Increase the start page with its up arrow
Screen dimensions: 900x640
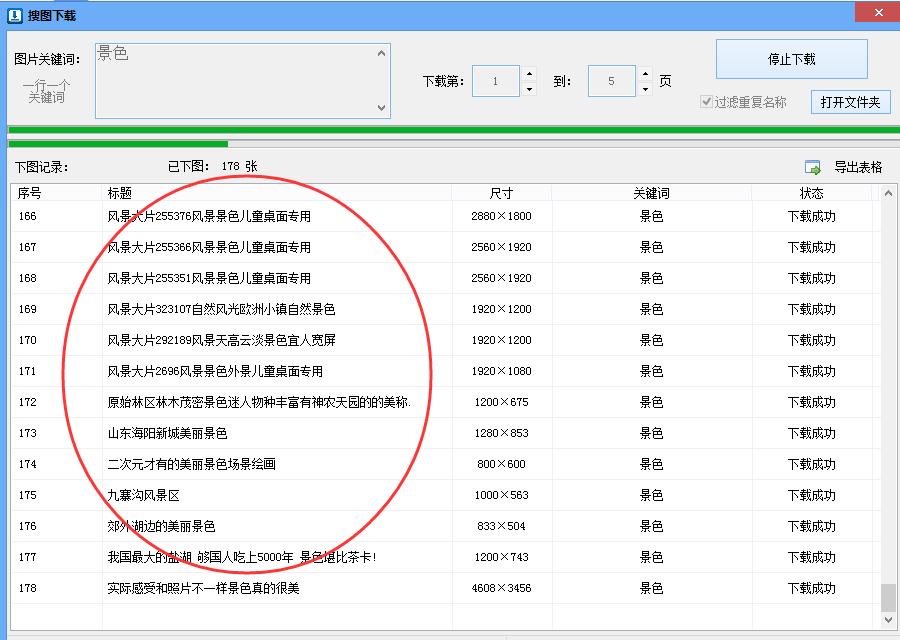pyautogui.click(x=529, y=74)
